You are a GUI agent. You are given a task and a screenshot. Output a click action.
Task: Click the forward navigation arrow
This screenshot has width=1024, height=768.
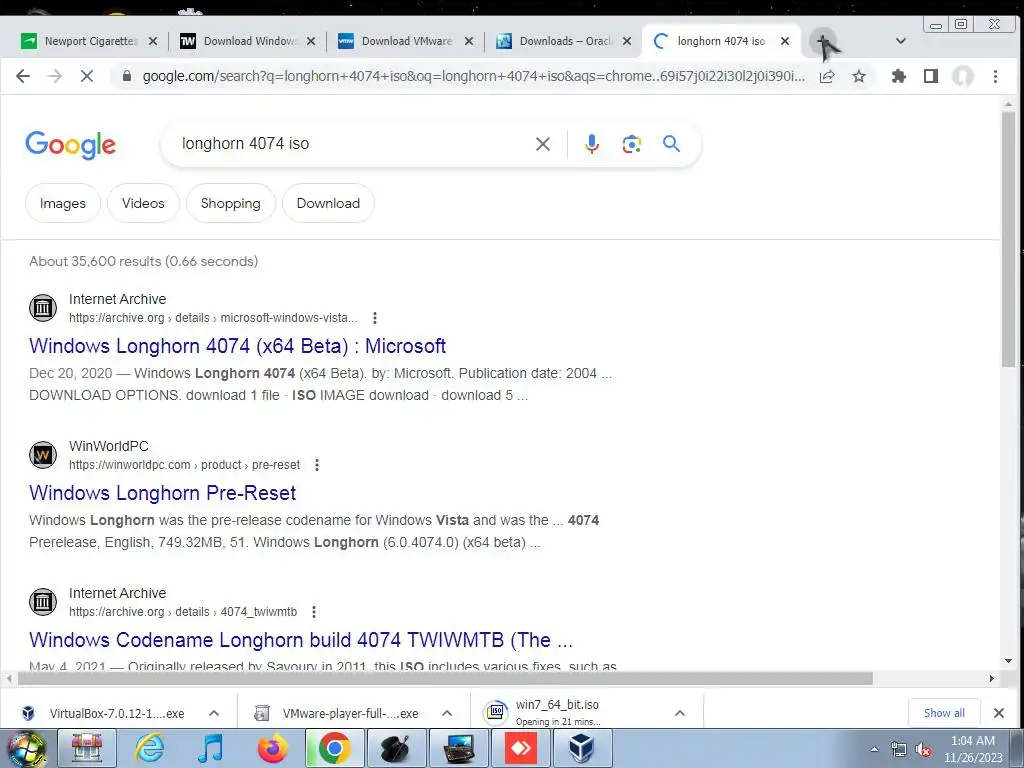pos(55,76)
